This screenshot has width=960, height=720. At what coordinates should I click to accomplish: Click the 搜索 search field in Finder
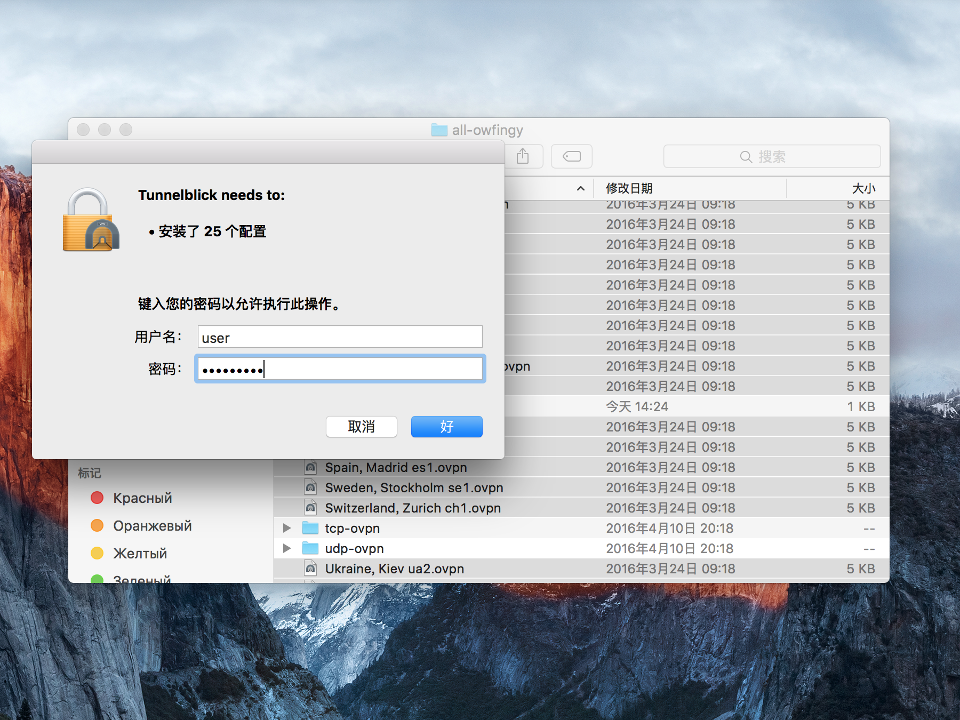click(772, 157)
